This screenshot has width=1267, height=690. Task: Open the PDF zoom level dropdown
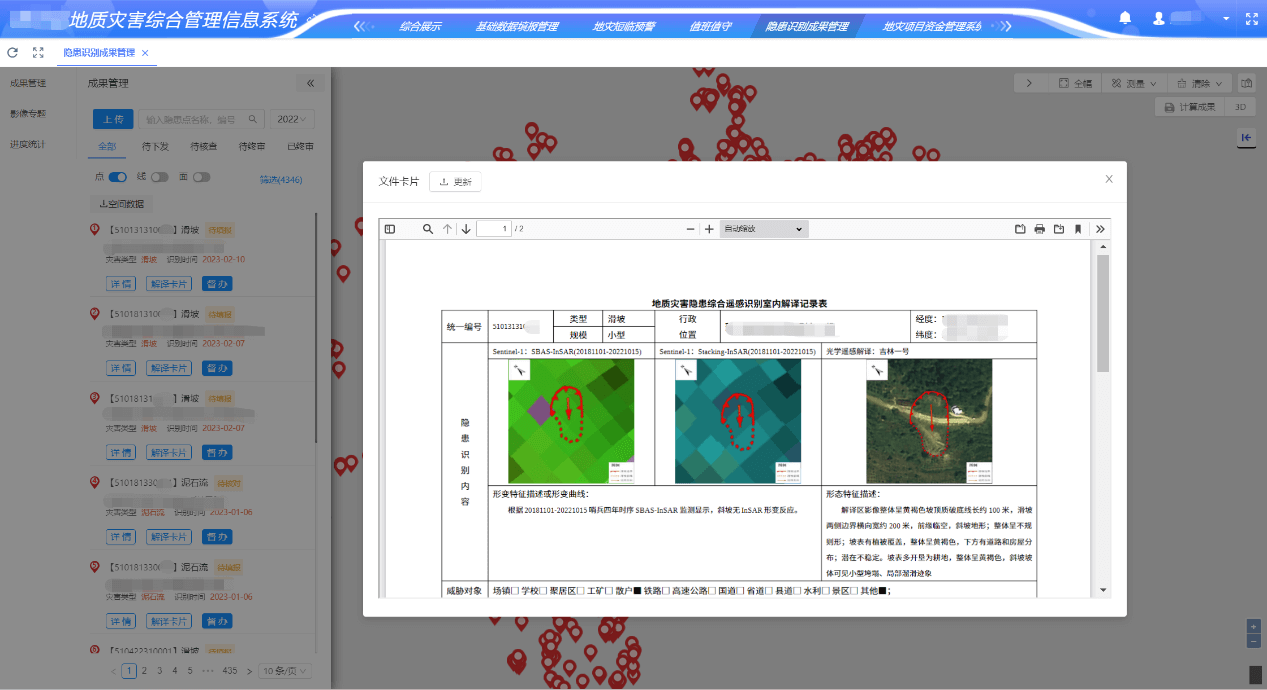point(765,229)
